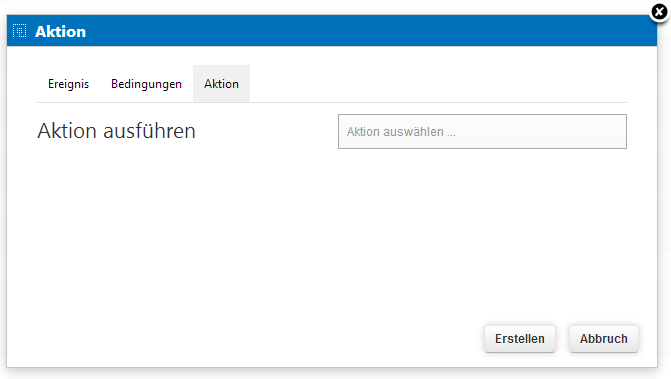Open the 'Aktion auswählen ...' combo box
Viewport: 671px width, 379px height.
coord(482,131)
